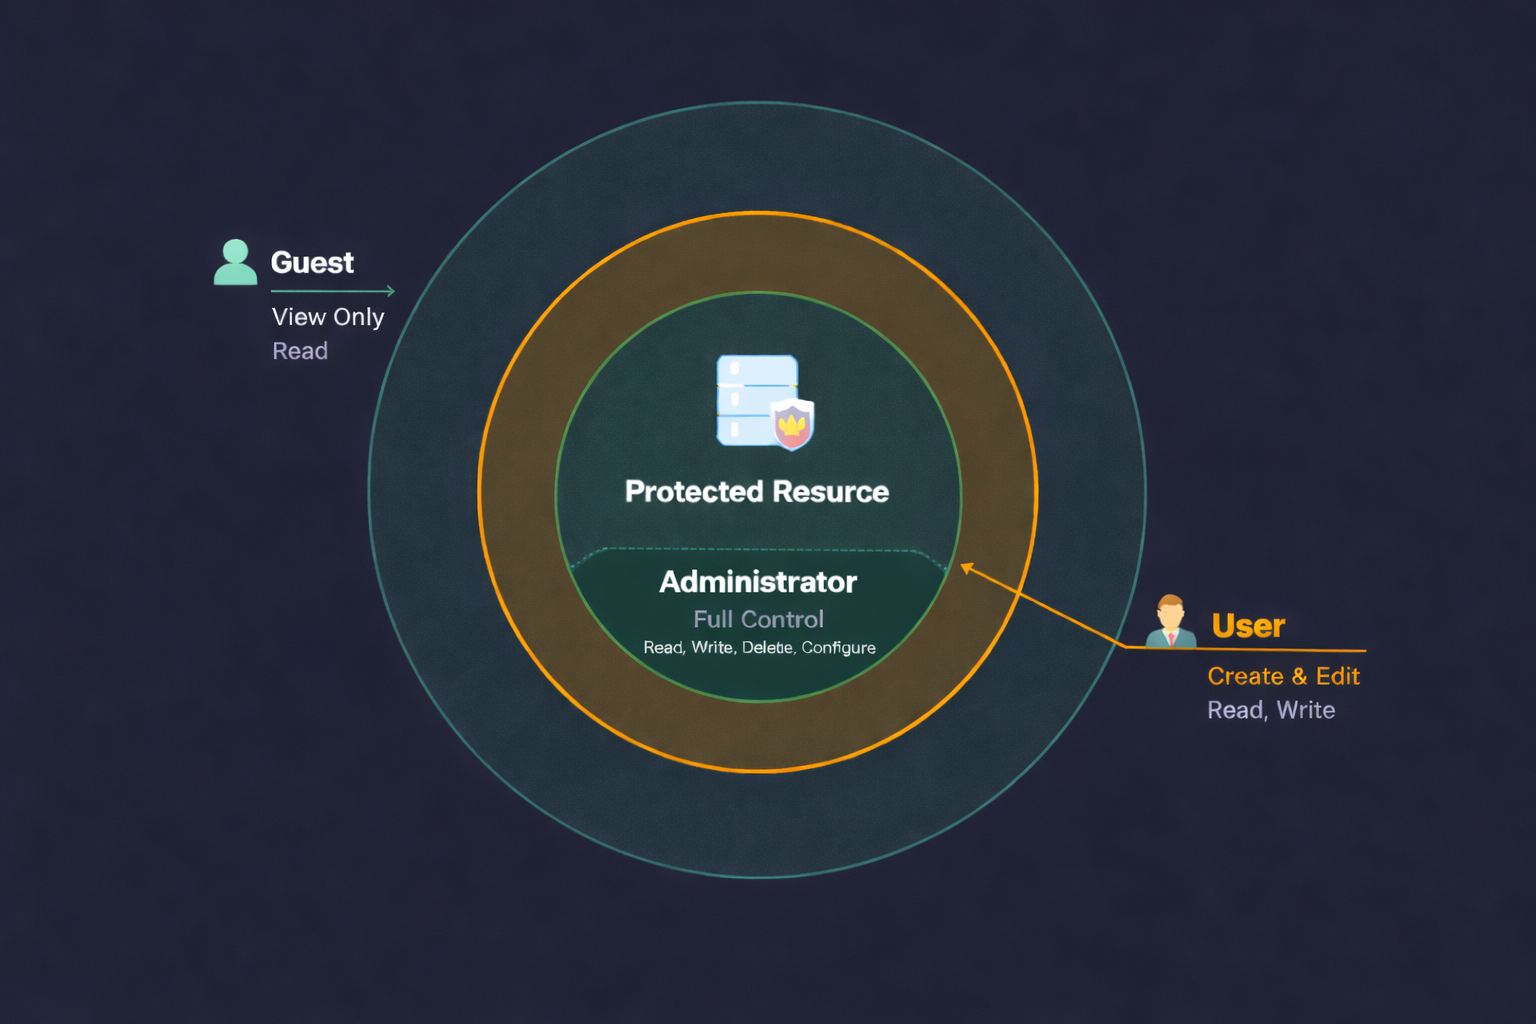Select the User person icon
This screenshot has height=1024, width=1536.
pos(1170,622)
